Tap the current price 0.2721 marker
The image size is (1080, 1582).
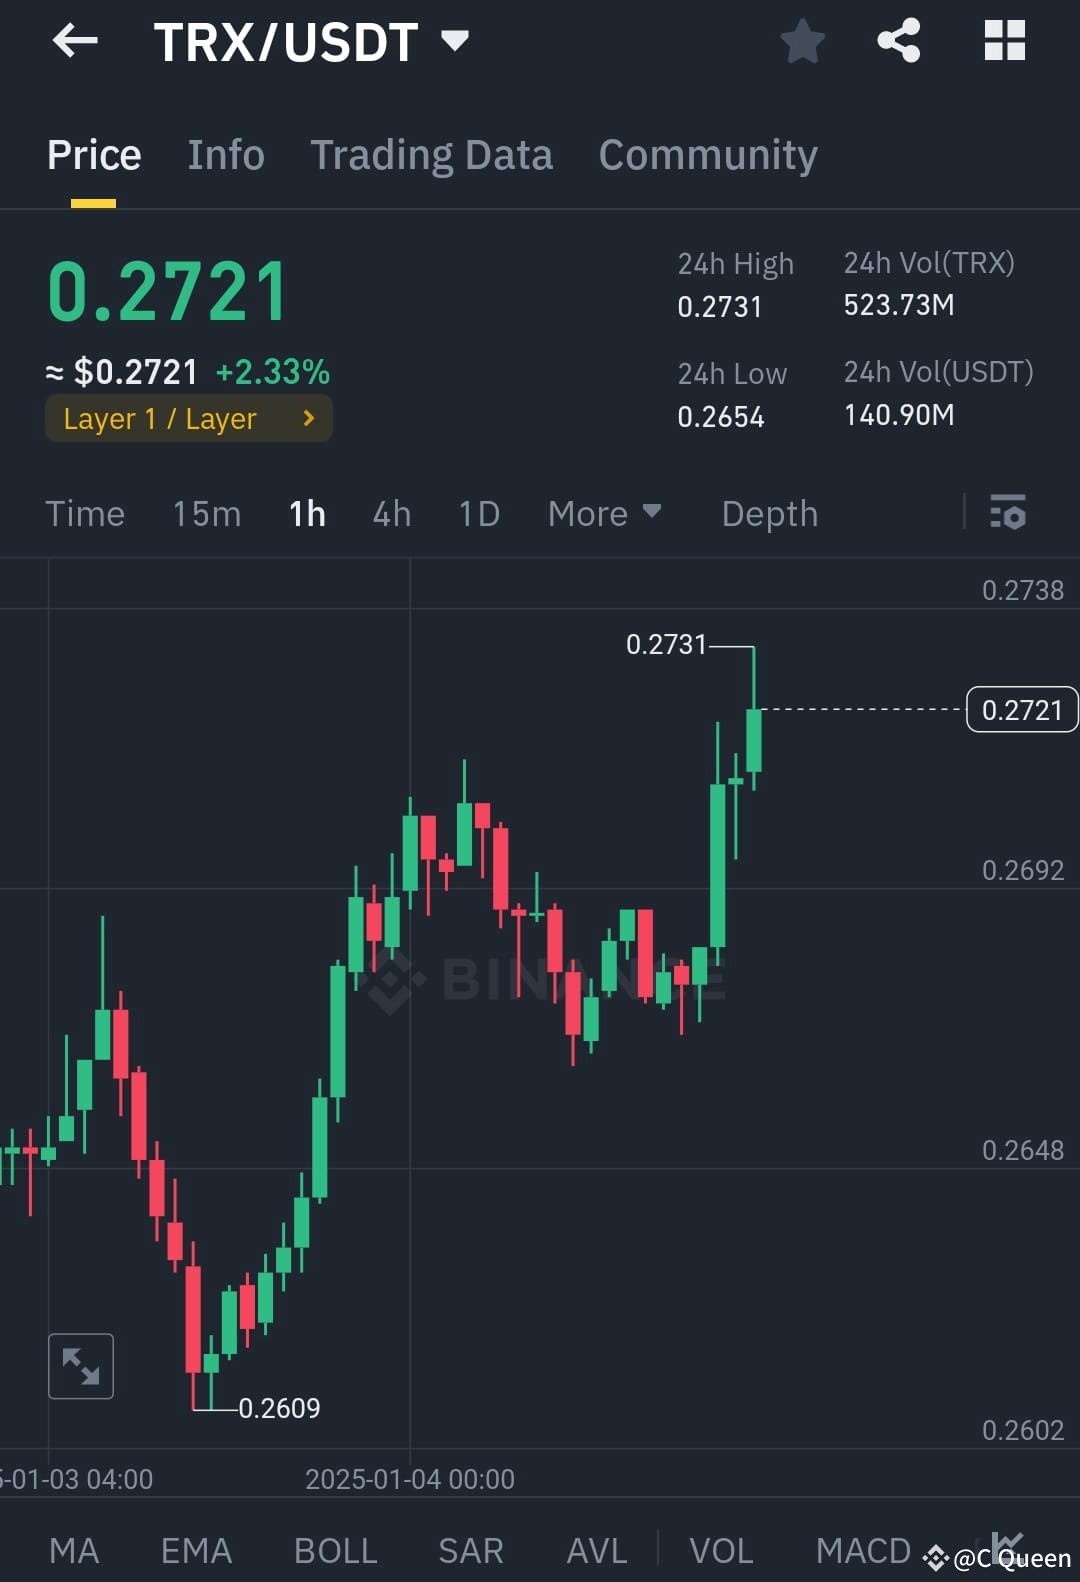tap(1021, 709)
